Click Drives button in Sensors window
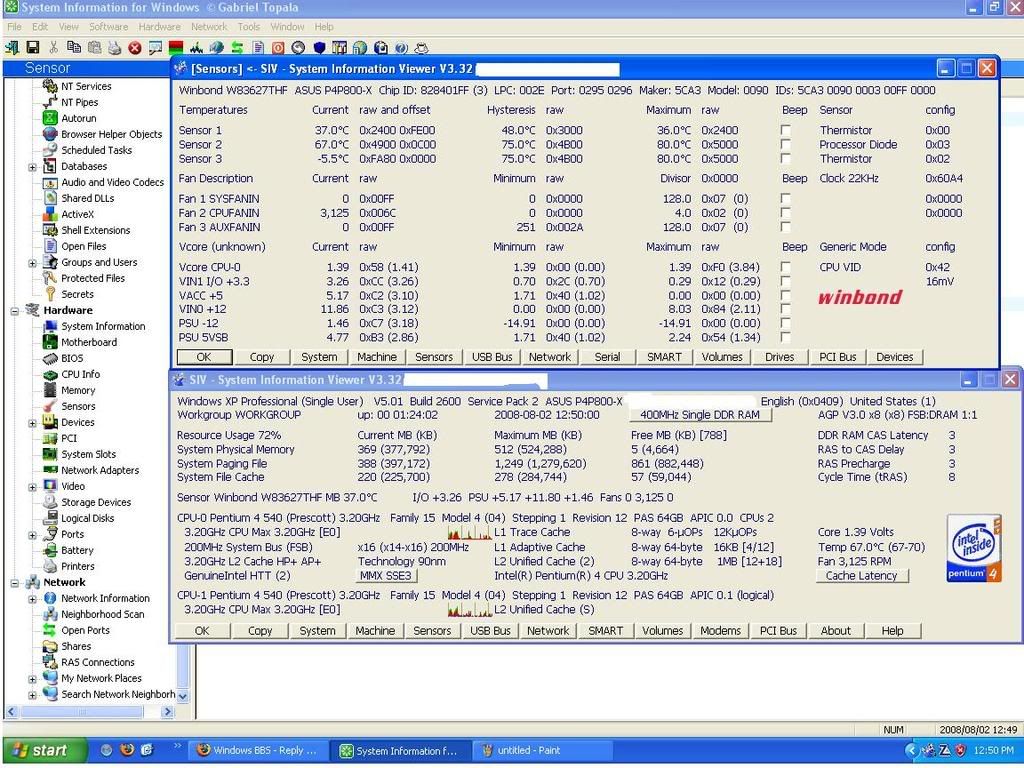 pos(780,357)
